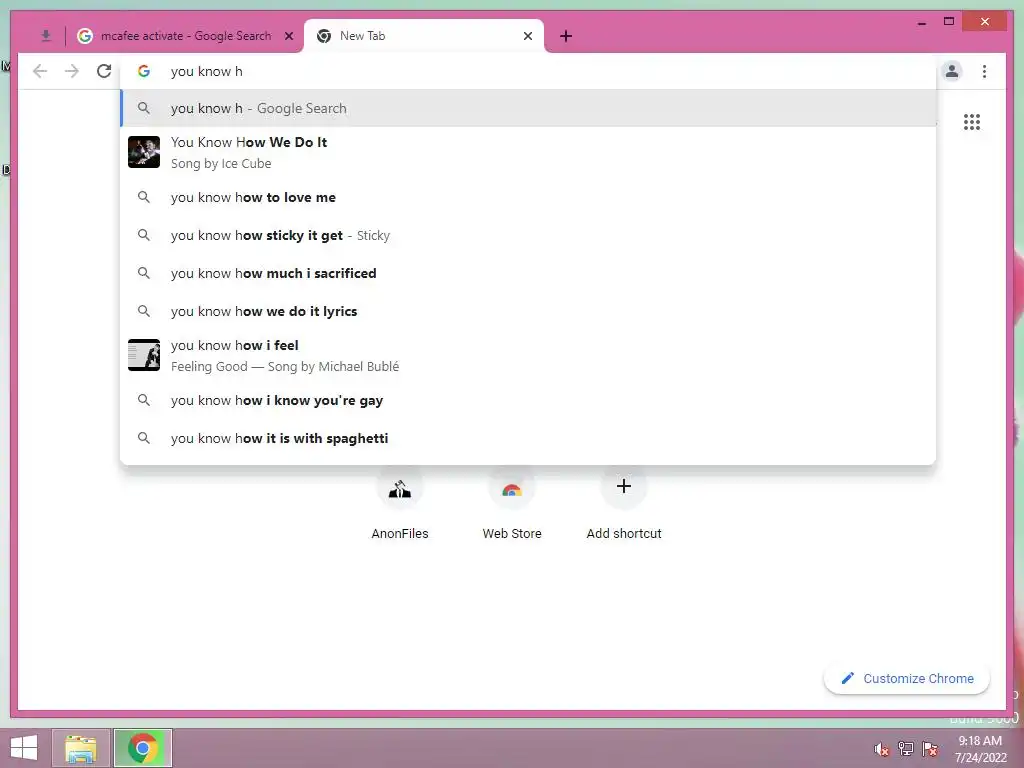
Task: Select 'you know how to love me' suggestion
Action: (x=528, y=197)
